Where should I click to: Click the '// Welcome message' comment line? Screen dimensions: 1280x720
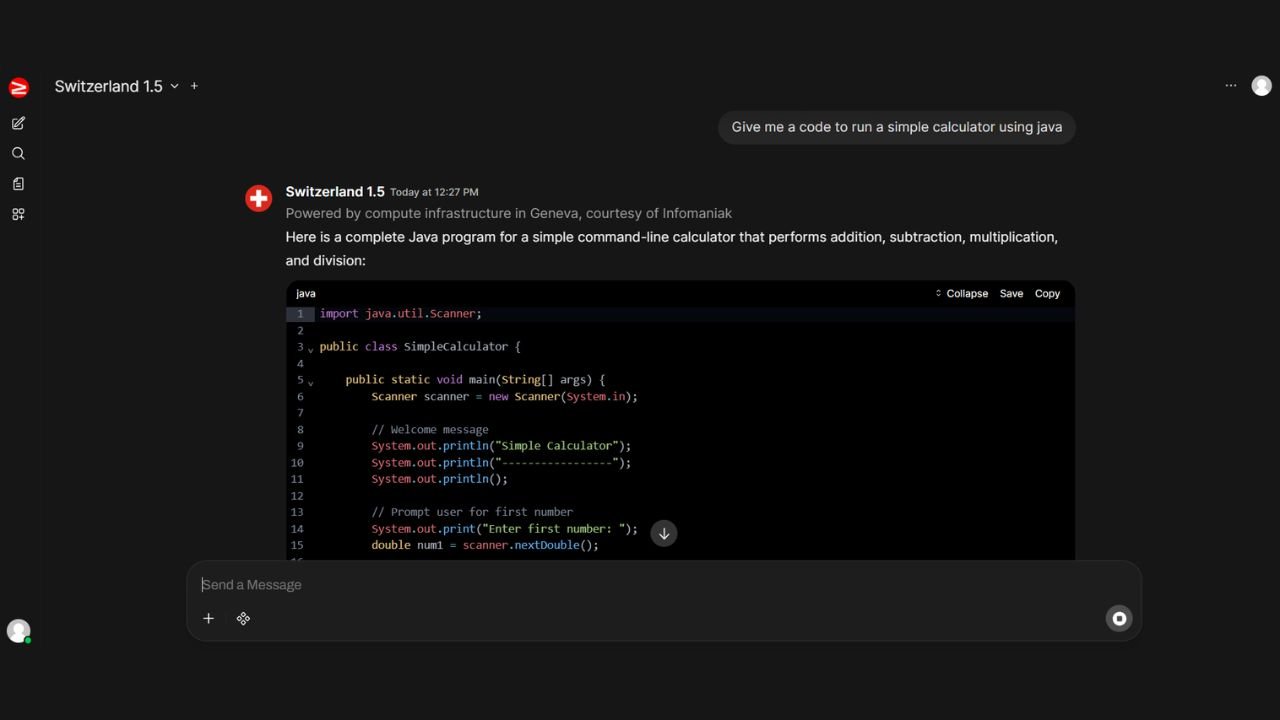(x=430, y=429)
